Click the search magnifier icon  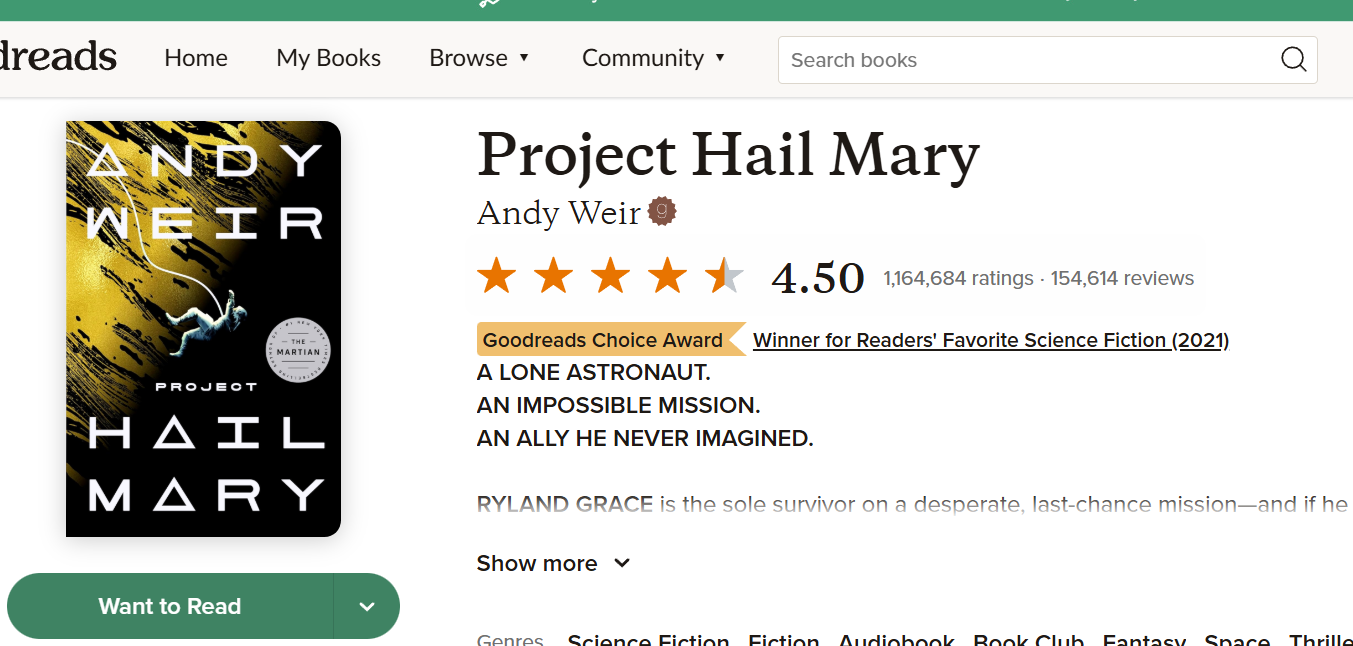(1293, 60)
